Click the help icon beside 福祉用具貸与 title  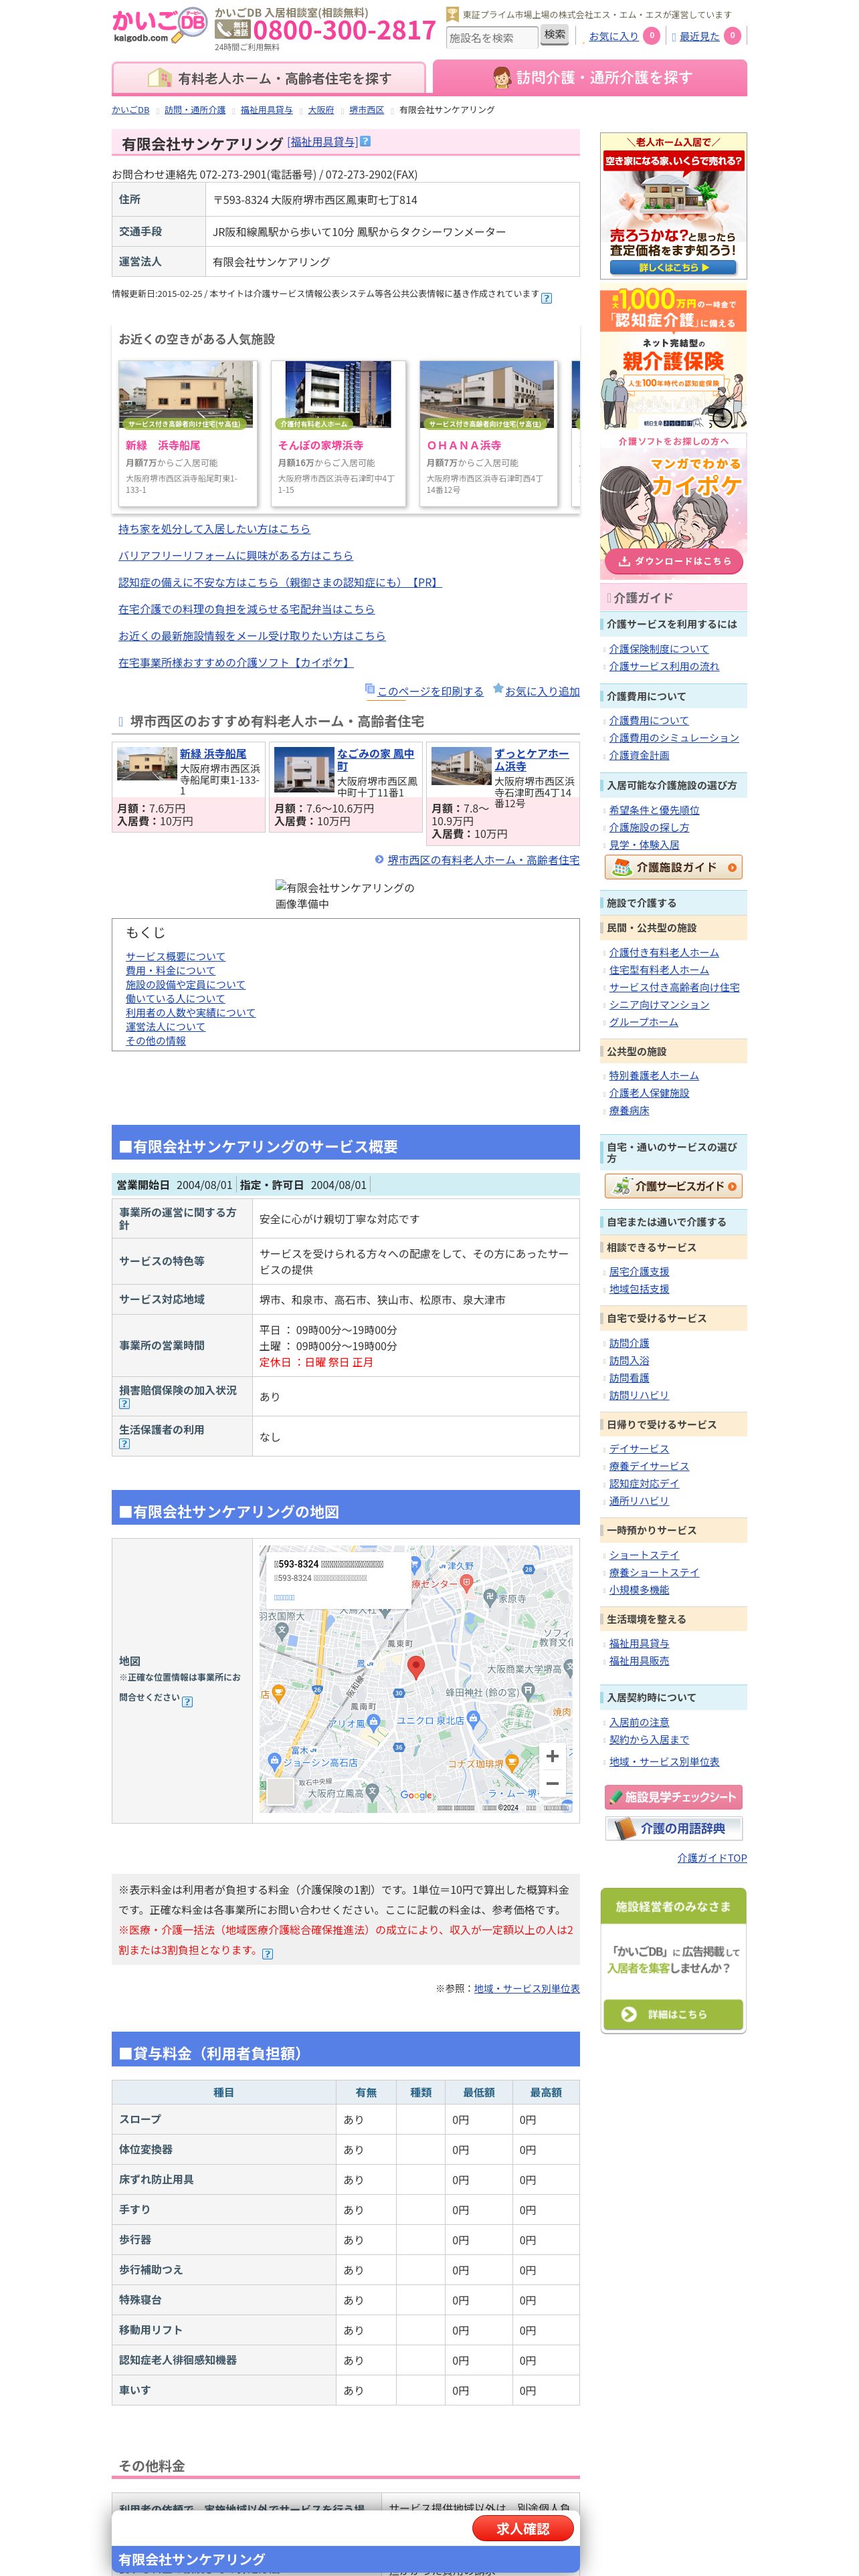(365, 142)
